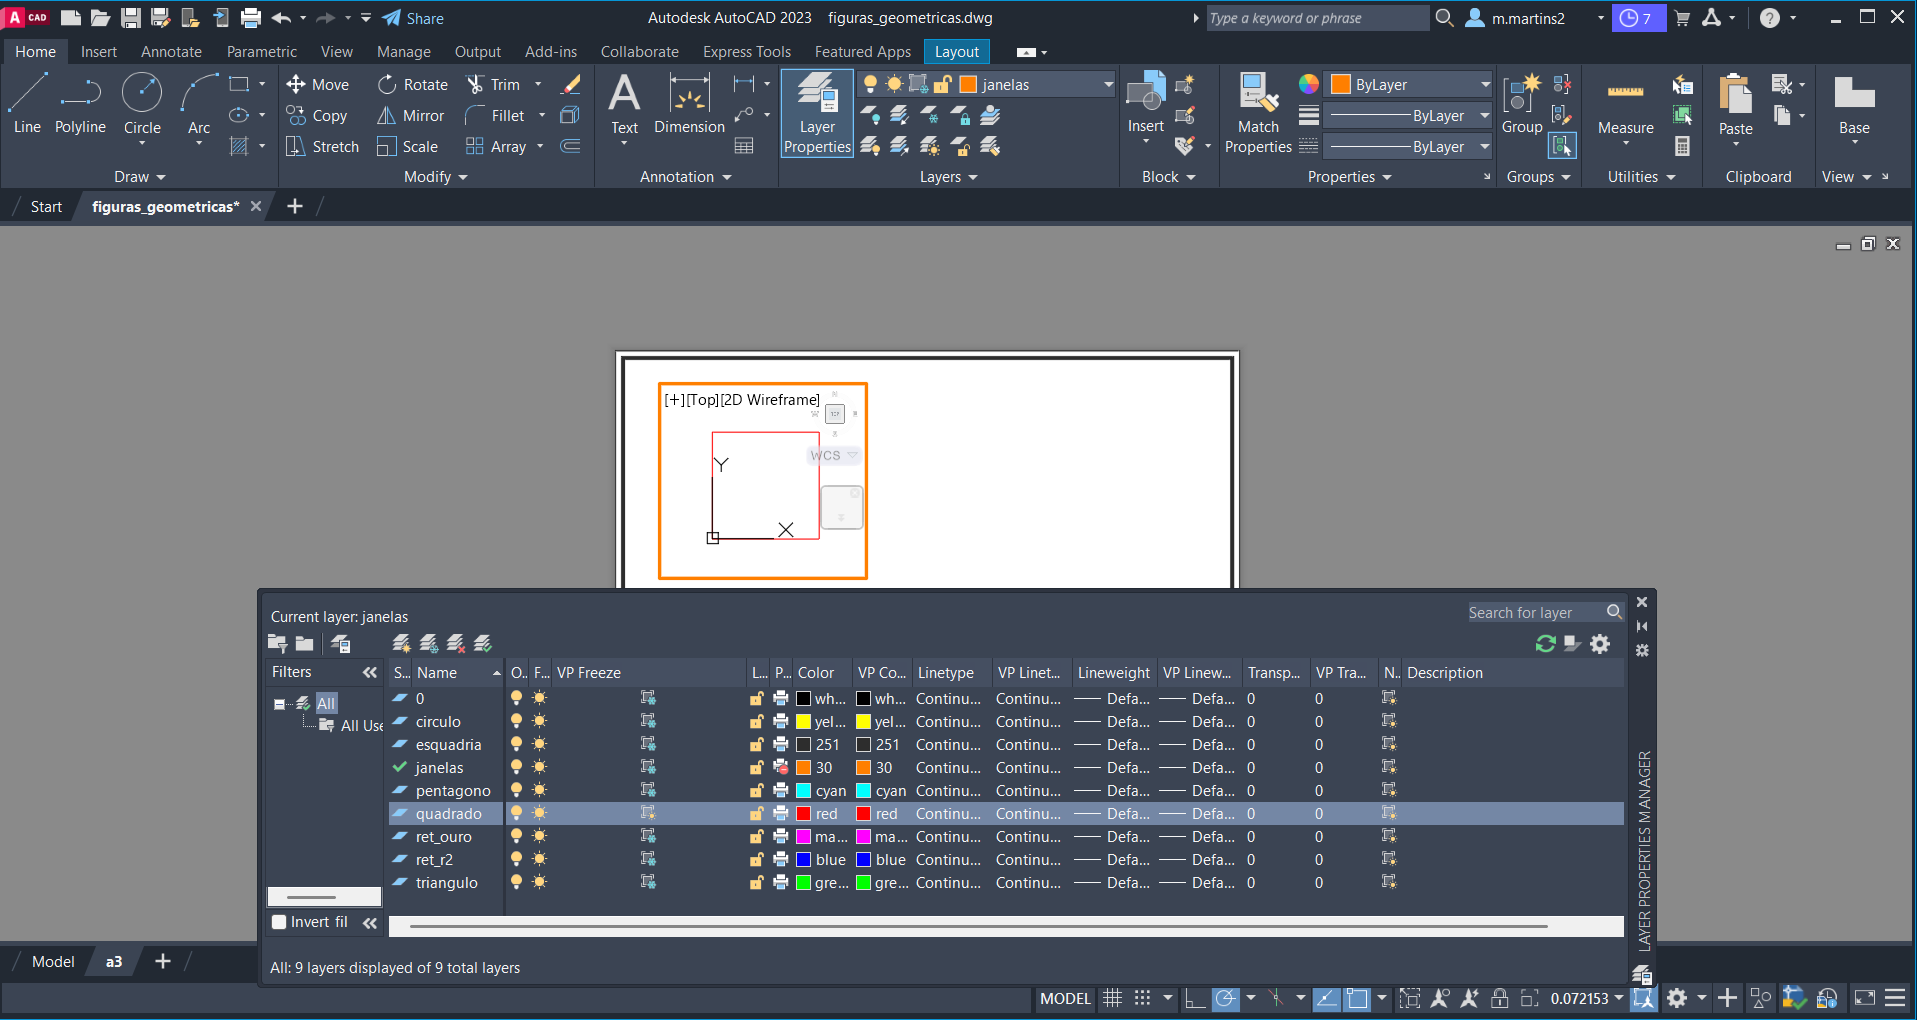Click the Search for layer field

(x=1533, y=612)
